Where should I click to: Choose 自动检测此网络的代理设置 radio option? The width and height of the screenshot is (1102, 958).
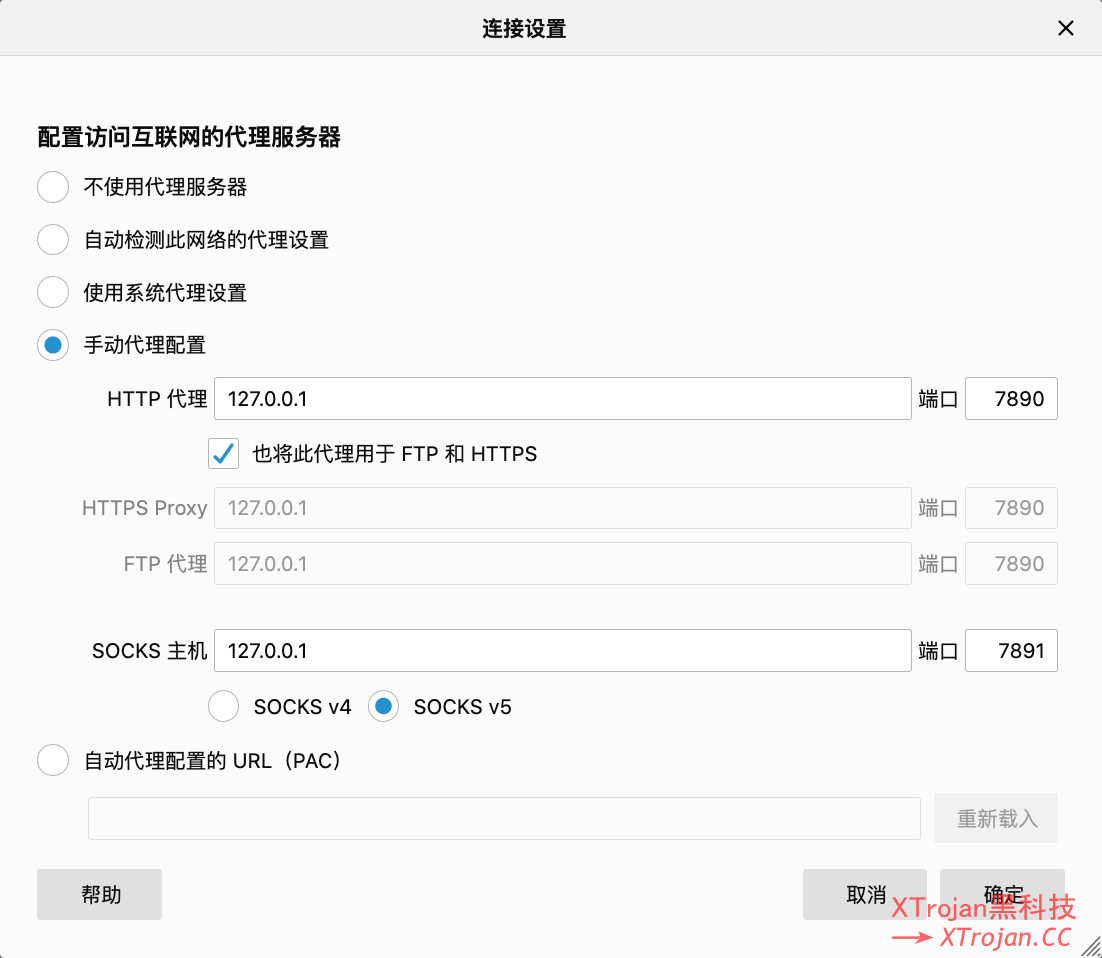pyautogui.click(x=53, y=240)
